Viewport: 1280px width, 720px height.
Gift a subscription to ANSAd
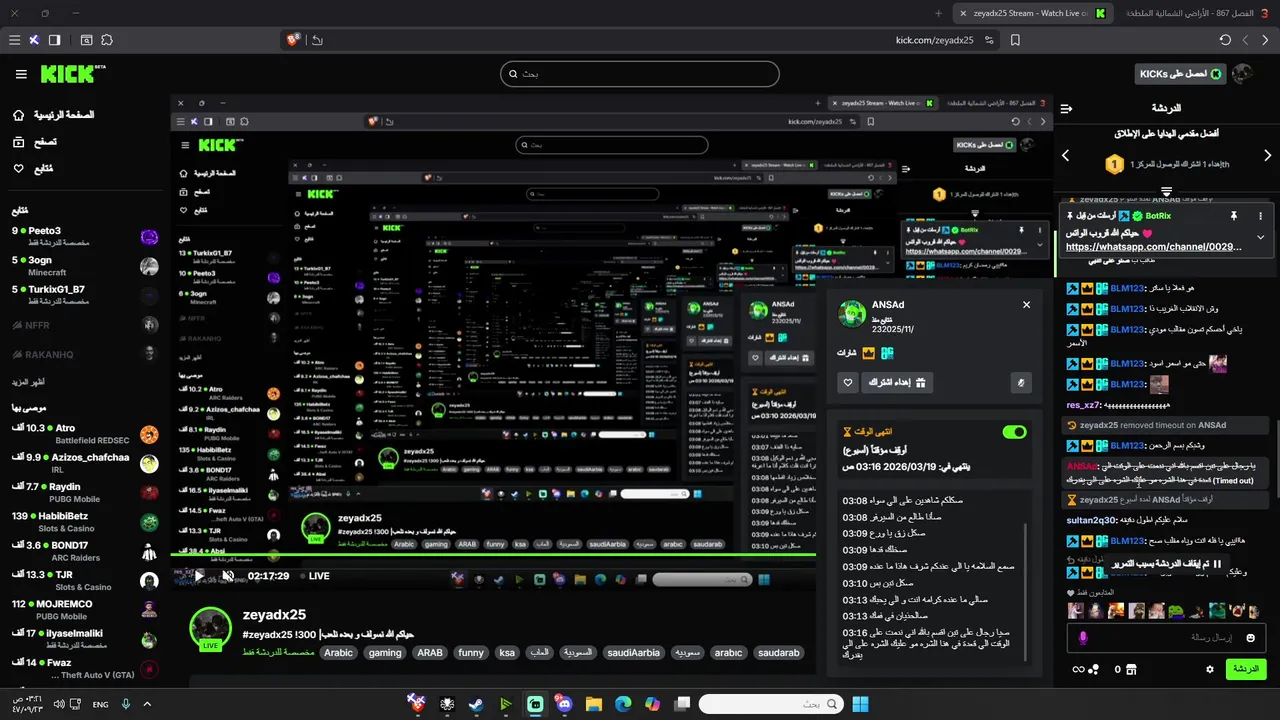[x=897, y=382]
